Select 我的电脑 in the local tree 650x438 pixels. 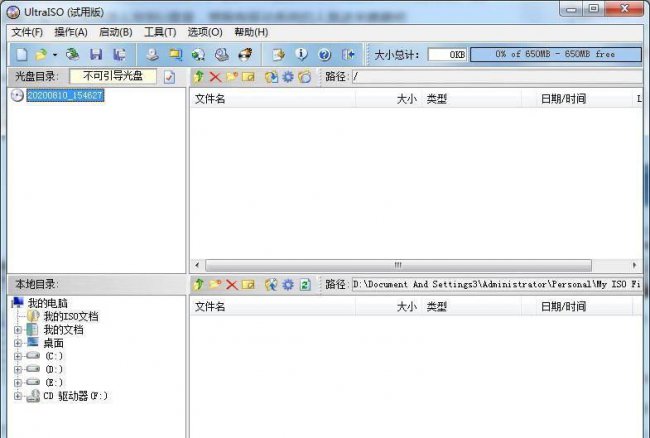pyautogui.click(x=47, y=303)
